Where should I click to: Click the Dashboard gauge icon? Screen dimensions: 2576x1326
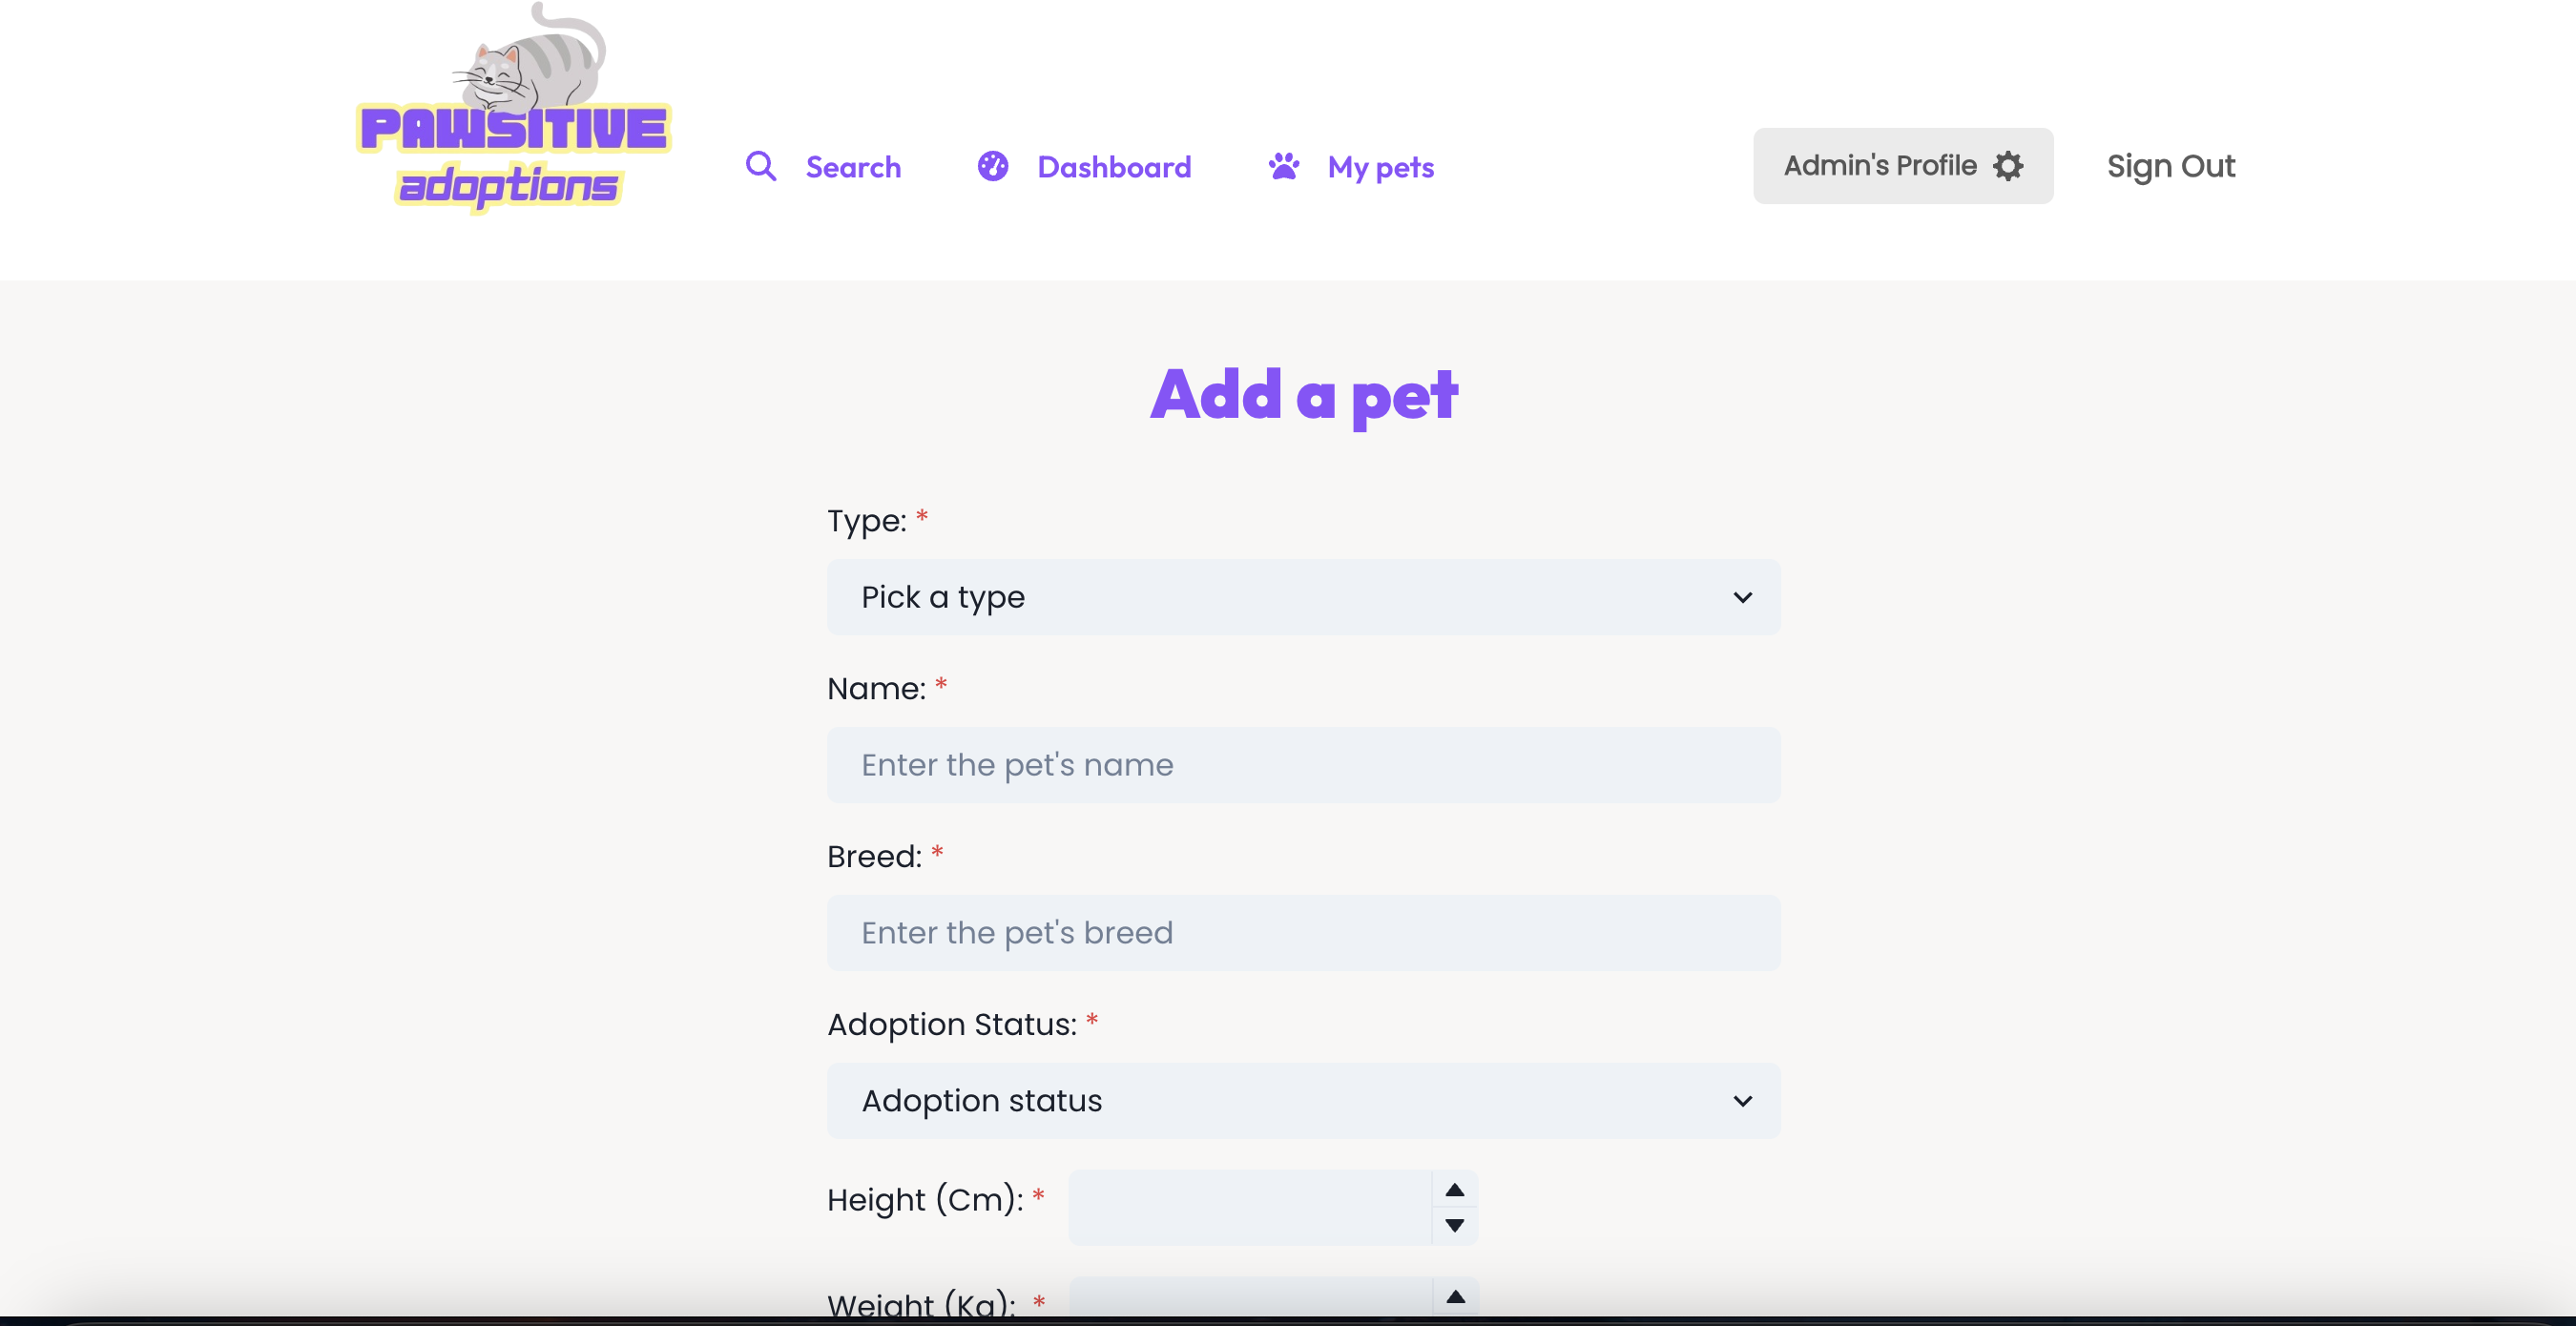[992, 166]
